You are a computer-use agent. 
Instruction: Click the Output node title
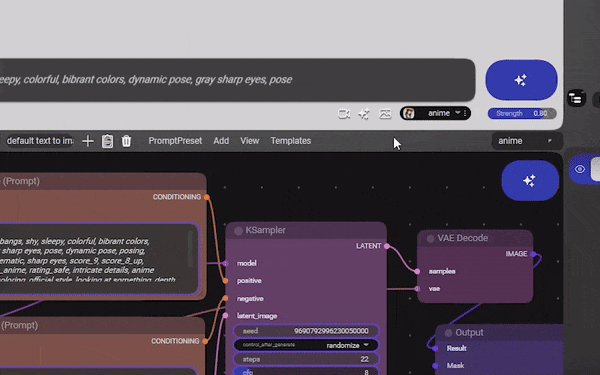[x=469, y=333]
